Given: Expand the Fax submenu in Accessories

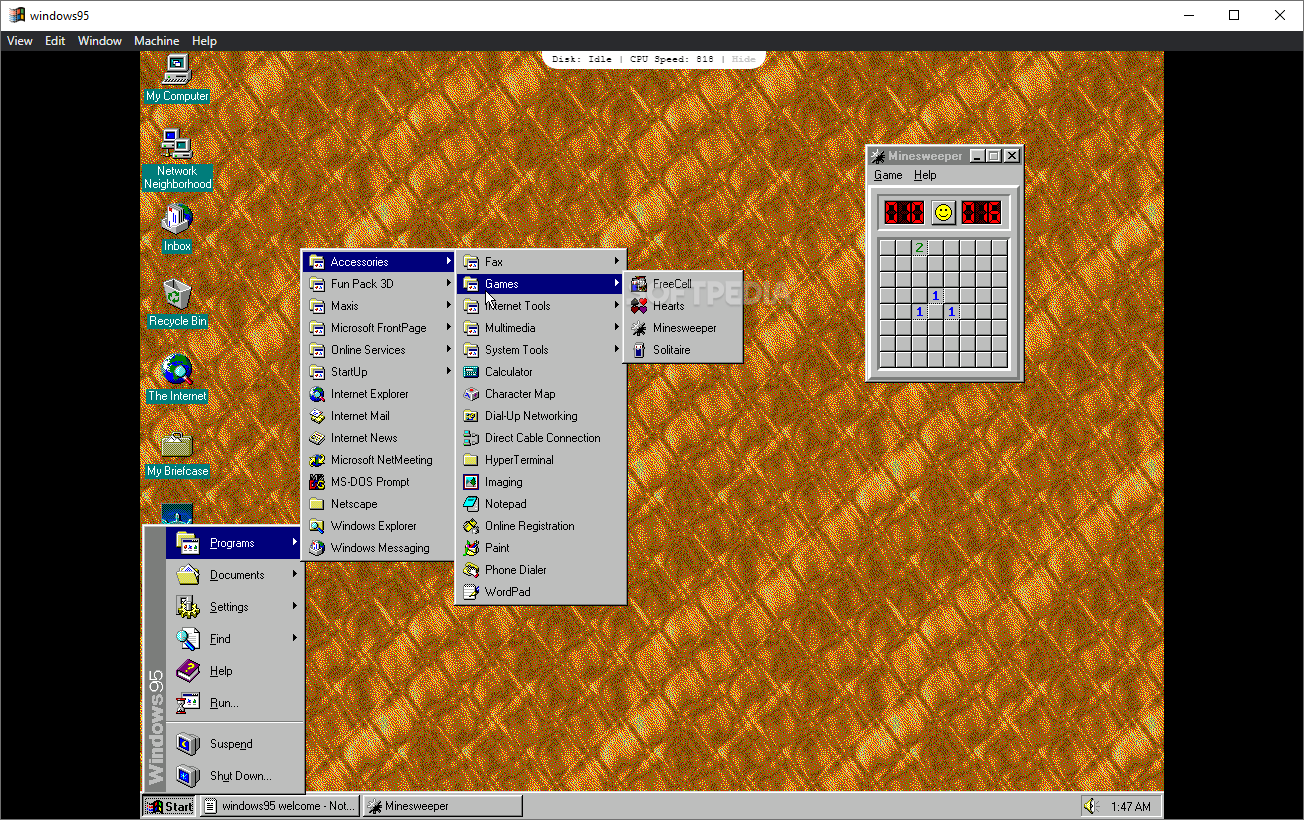Looking at the screenshot, I should coord(541,262).
